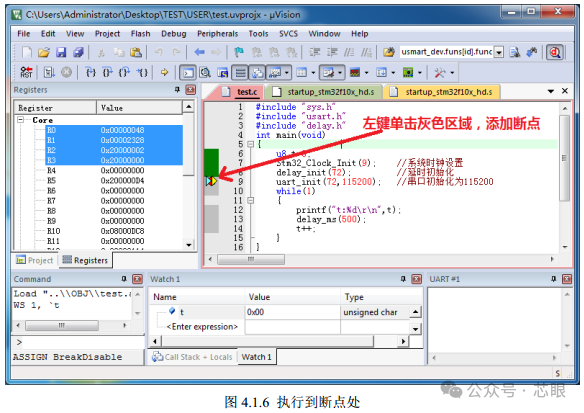The height and width of the screenshot is (413, 584).
Task: Step into one line icon
Action: pos(91,72)
